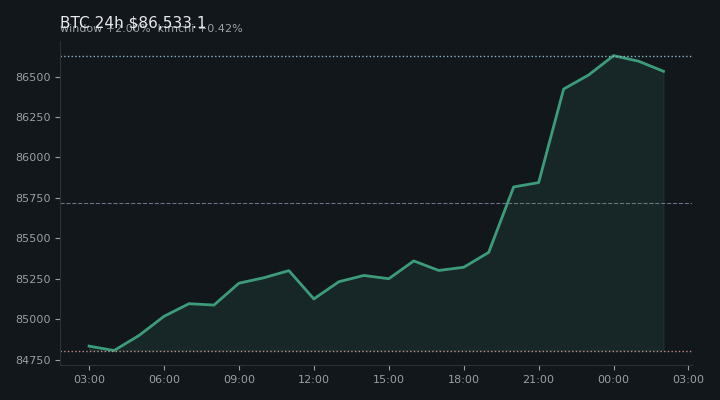Click the x-axis label '21:00'
This screenshot has width=720, height=400.
point(539,379)
